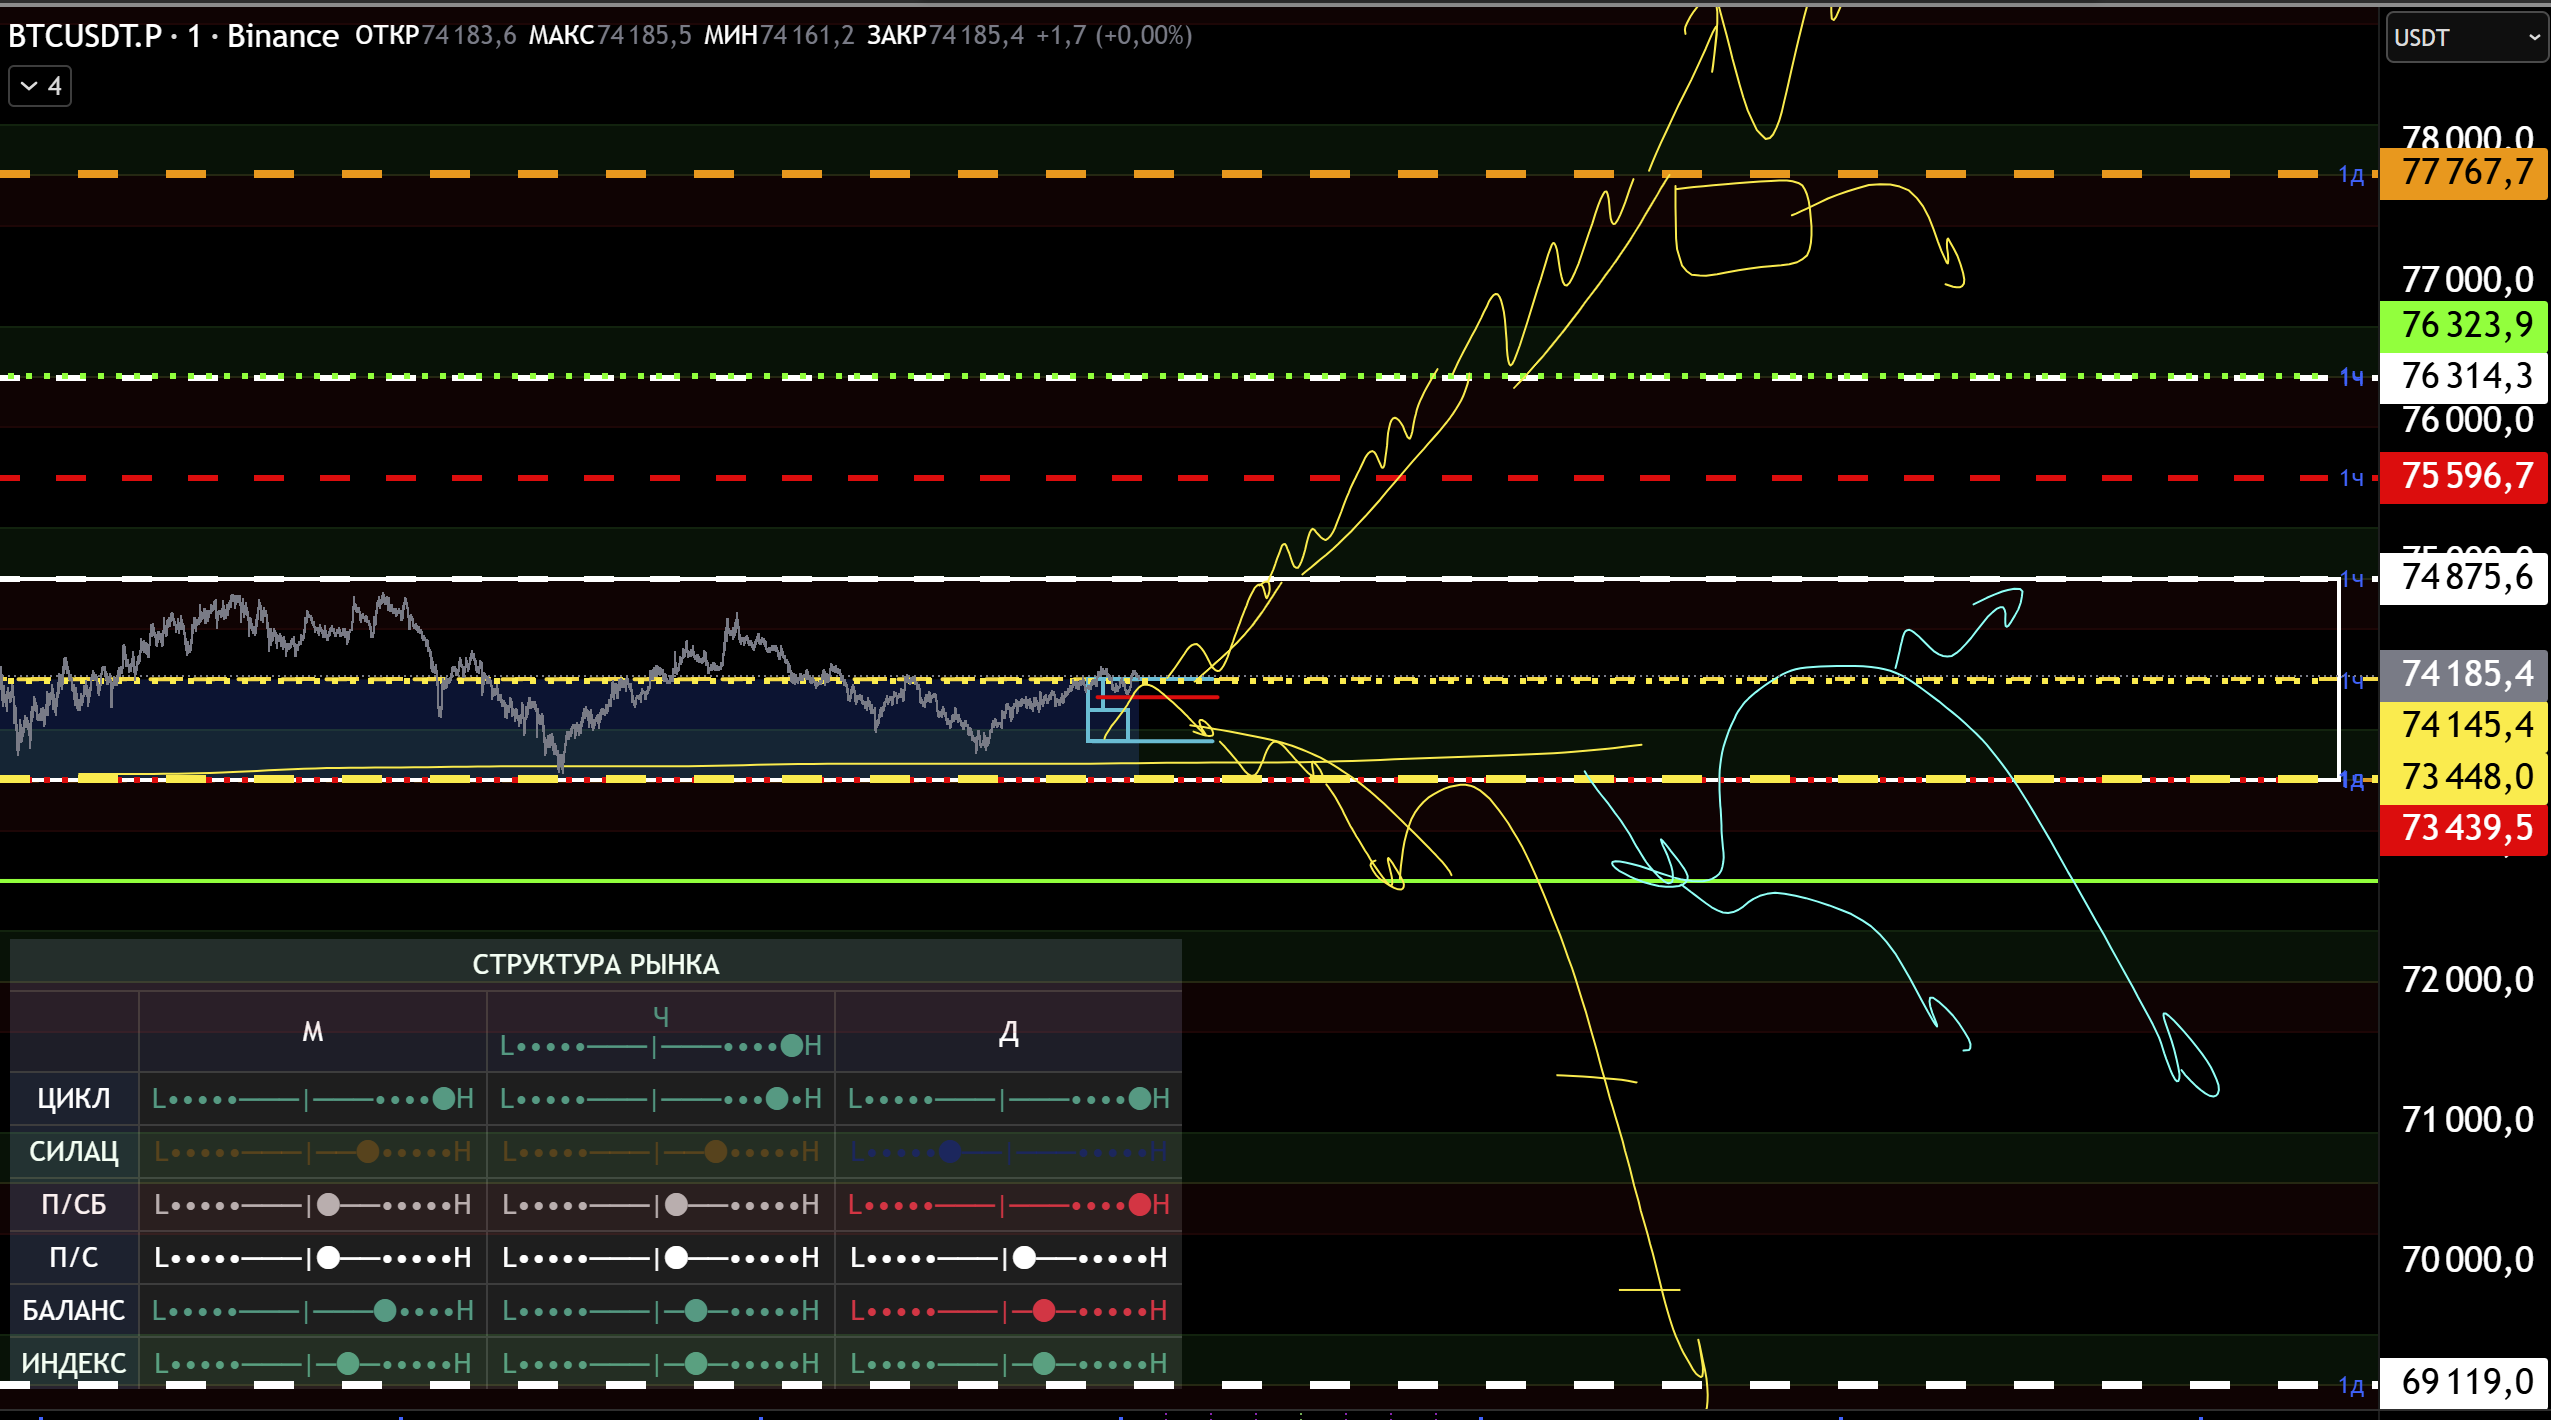The width and height of the screenshot is (2551, 1420).
Task: Select the gray 74 185,4 current price label
Action: click(2464, 674)
